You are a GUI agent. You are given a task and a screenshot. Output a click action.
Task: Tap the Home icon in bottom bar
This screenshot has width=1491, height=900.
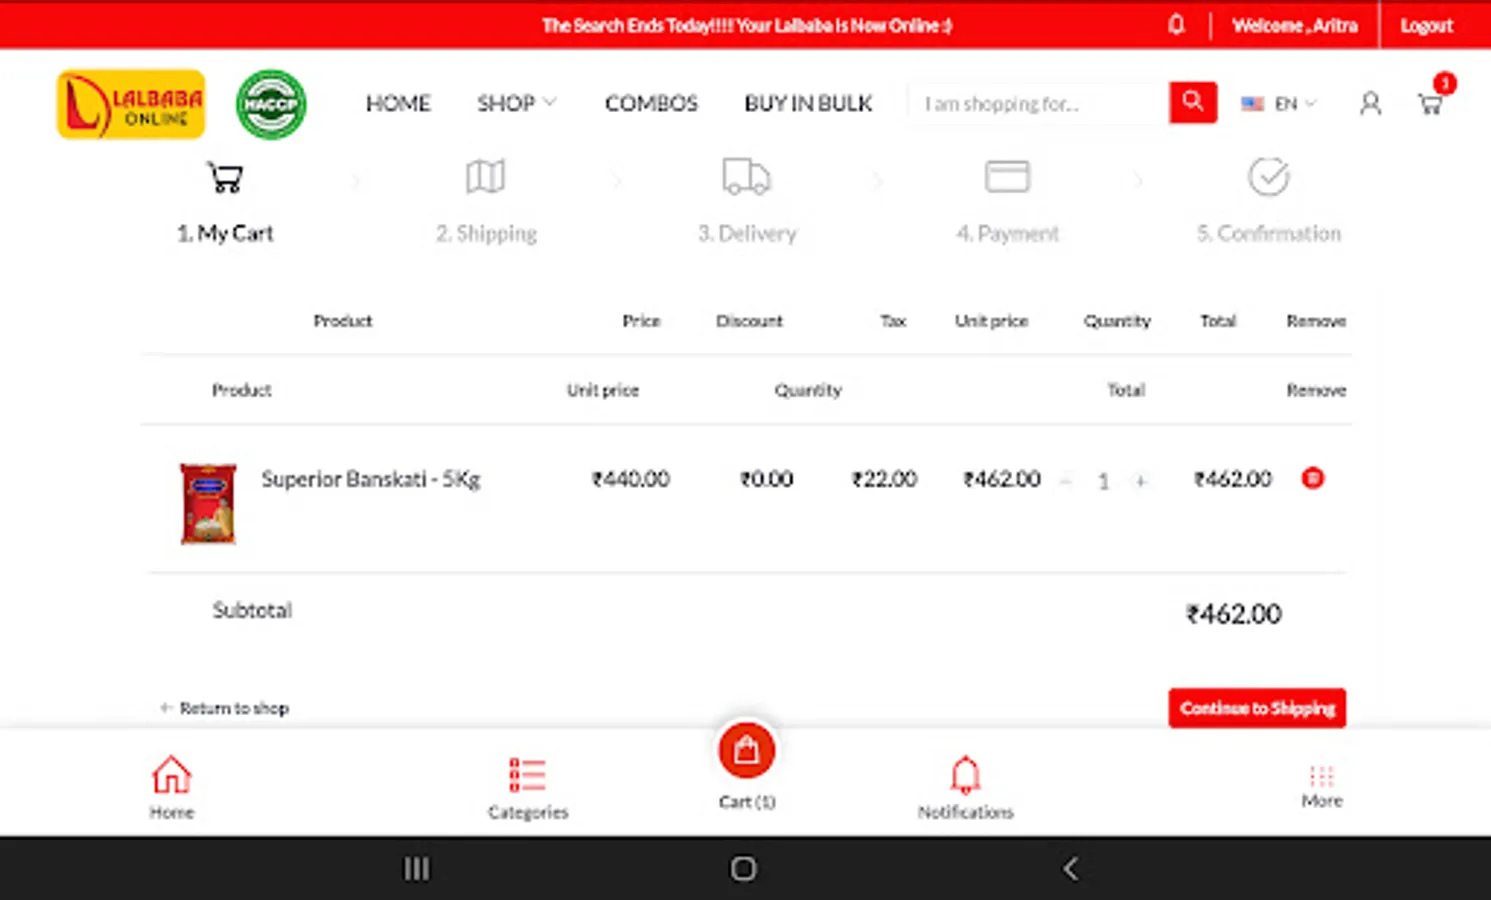pos(172,787)
